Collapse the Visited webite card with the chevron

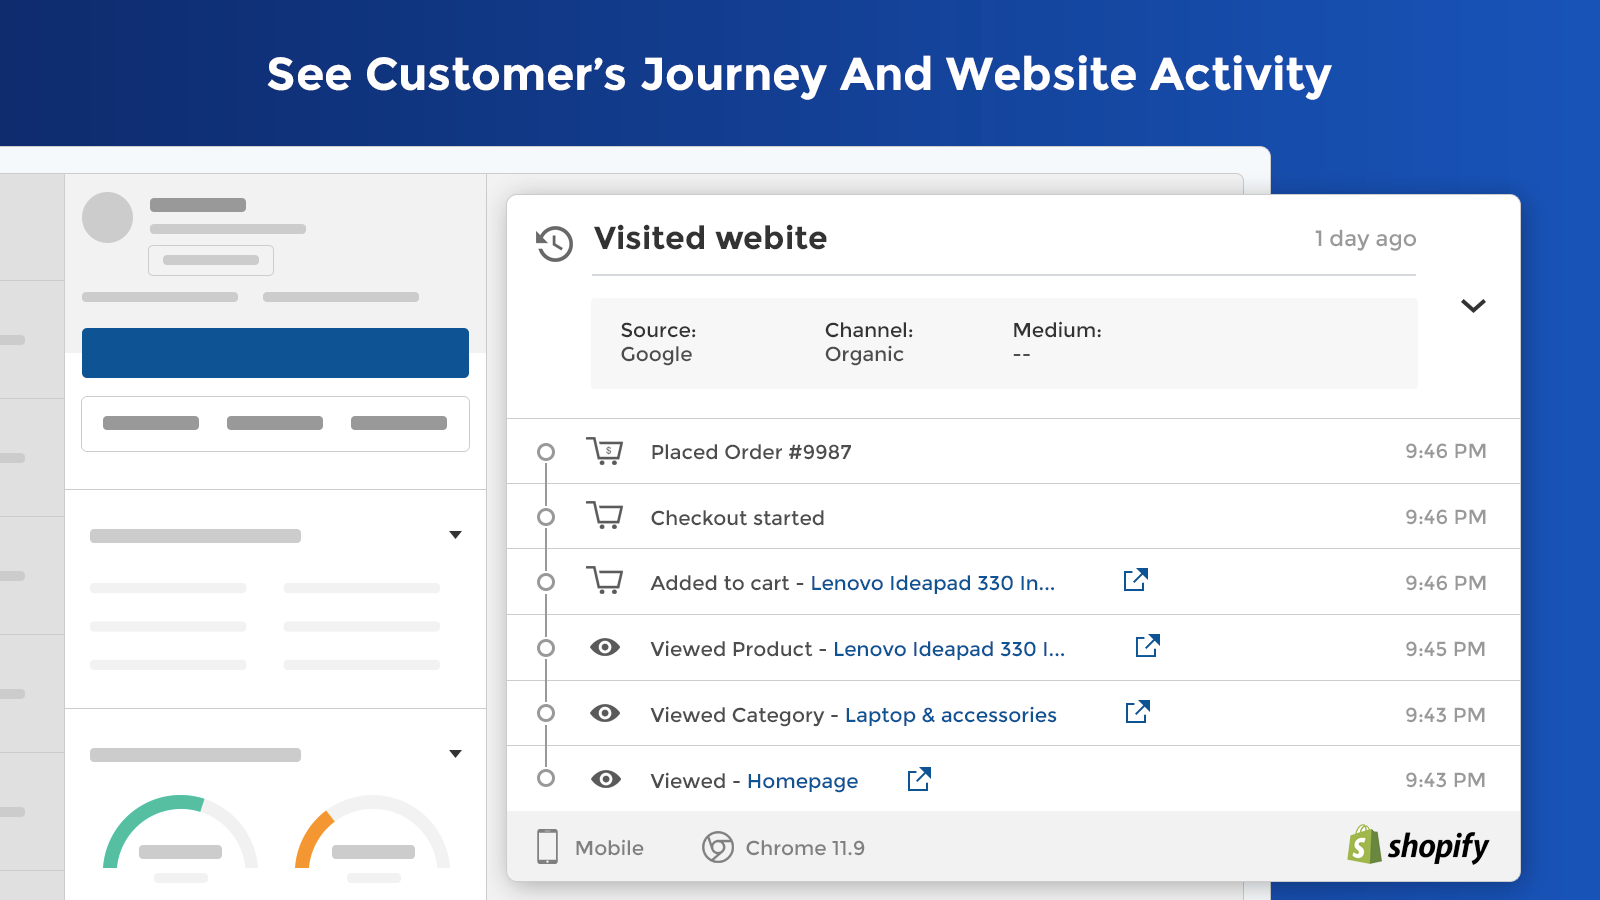pyautogui.click(x=1473, y=305)
